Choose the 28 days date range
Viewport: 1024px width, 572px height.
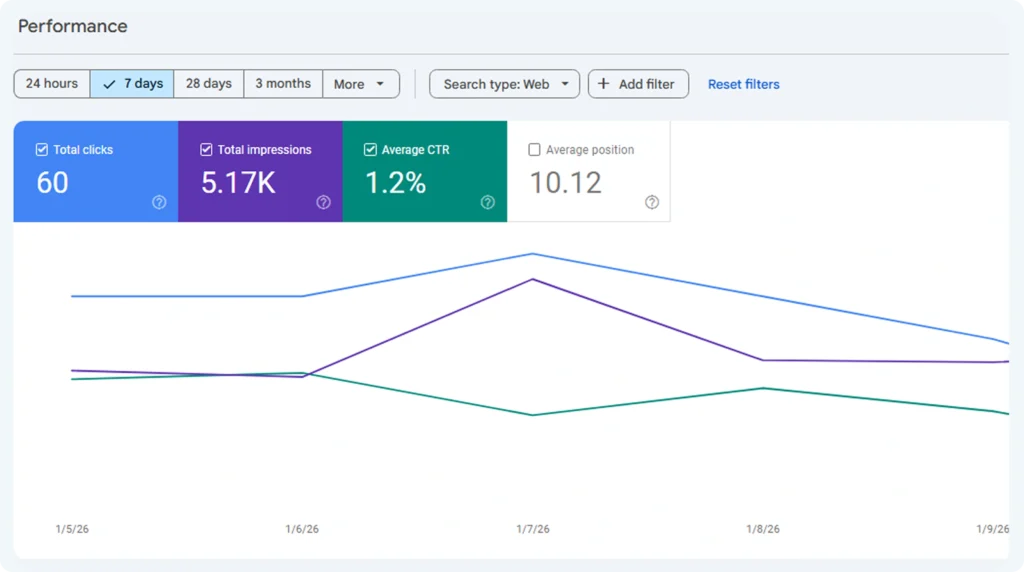(208, 84)
